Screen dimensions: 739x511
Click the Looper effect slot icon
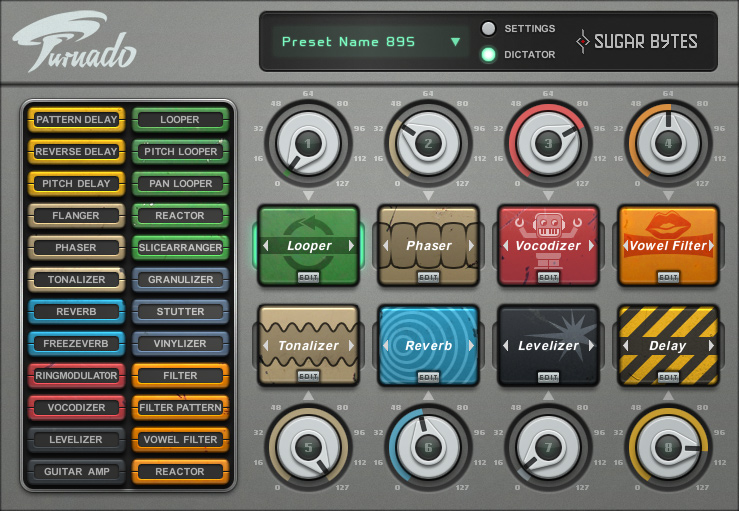pyautogui.click(x=309, y=245)
